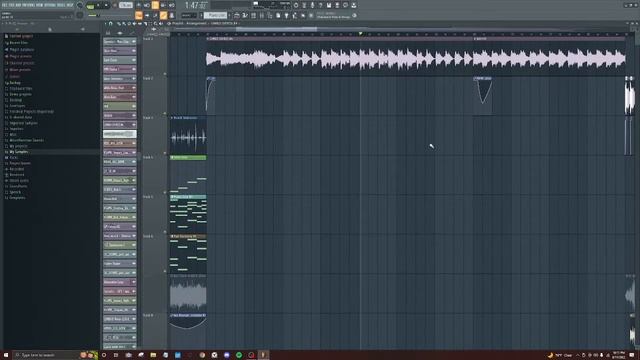
Task: Open the ADD menu
Action: pos(18,5)
